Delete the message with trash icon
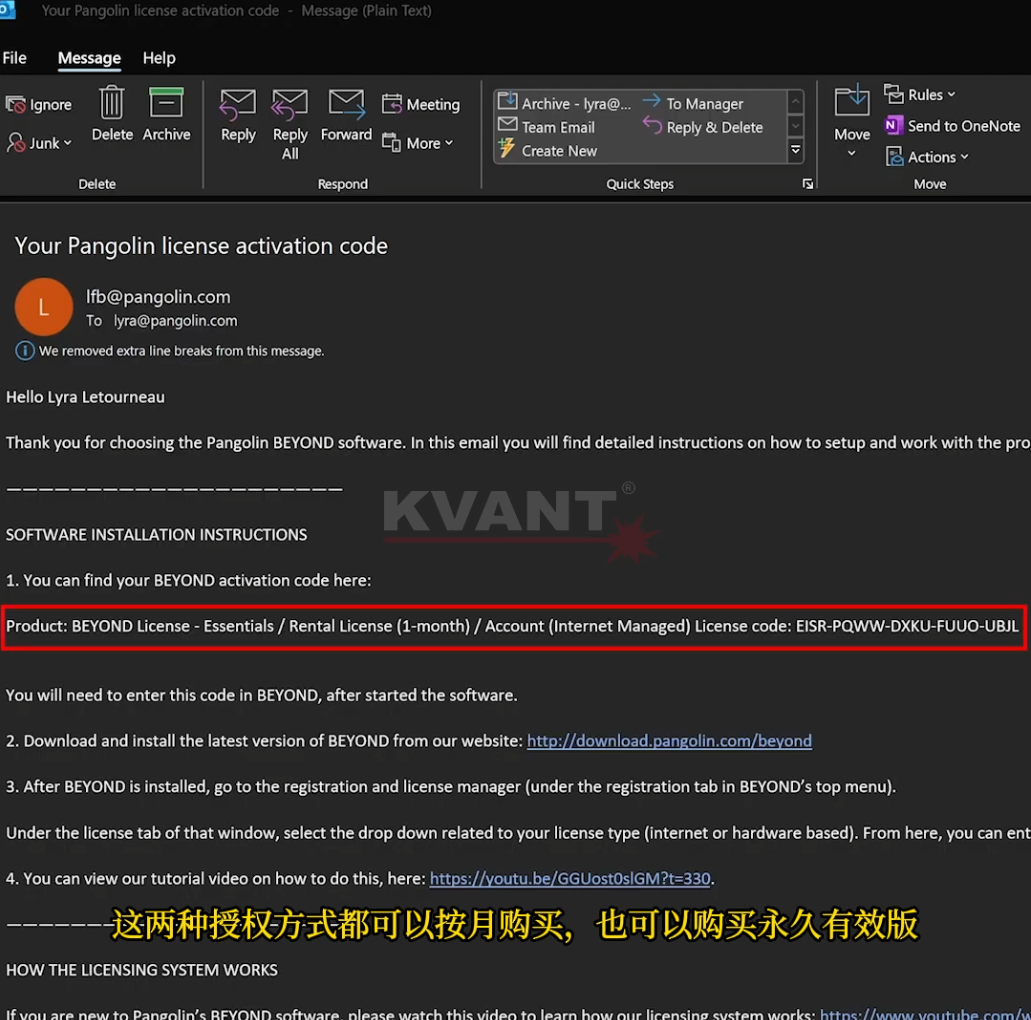This screenshot has height=1020, width=1031. point(112,114)
